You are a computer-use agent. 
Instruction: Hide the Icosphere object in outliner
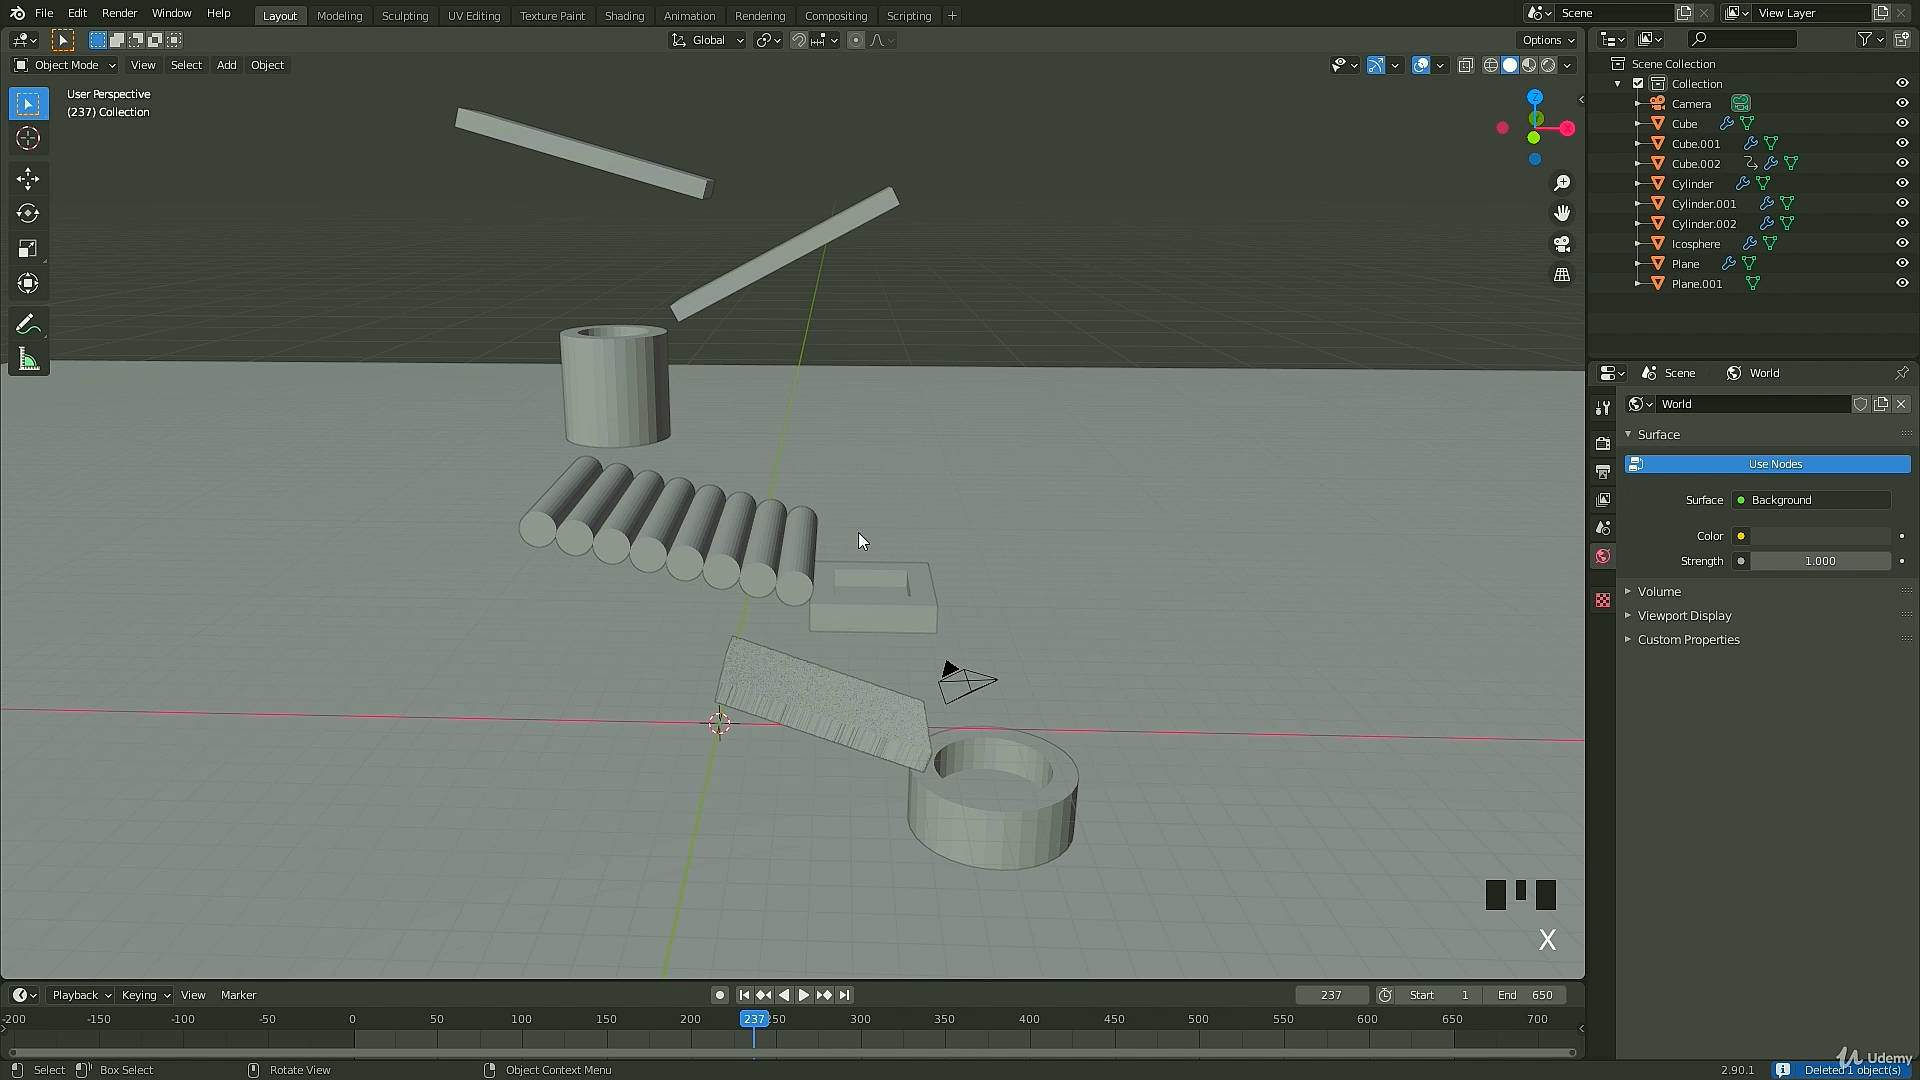tap(1902, 244)
